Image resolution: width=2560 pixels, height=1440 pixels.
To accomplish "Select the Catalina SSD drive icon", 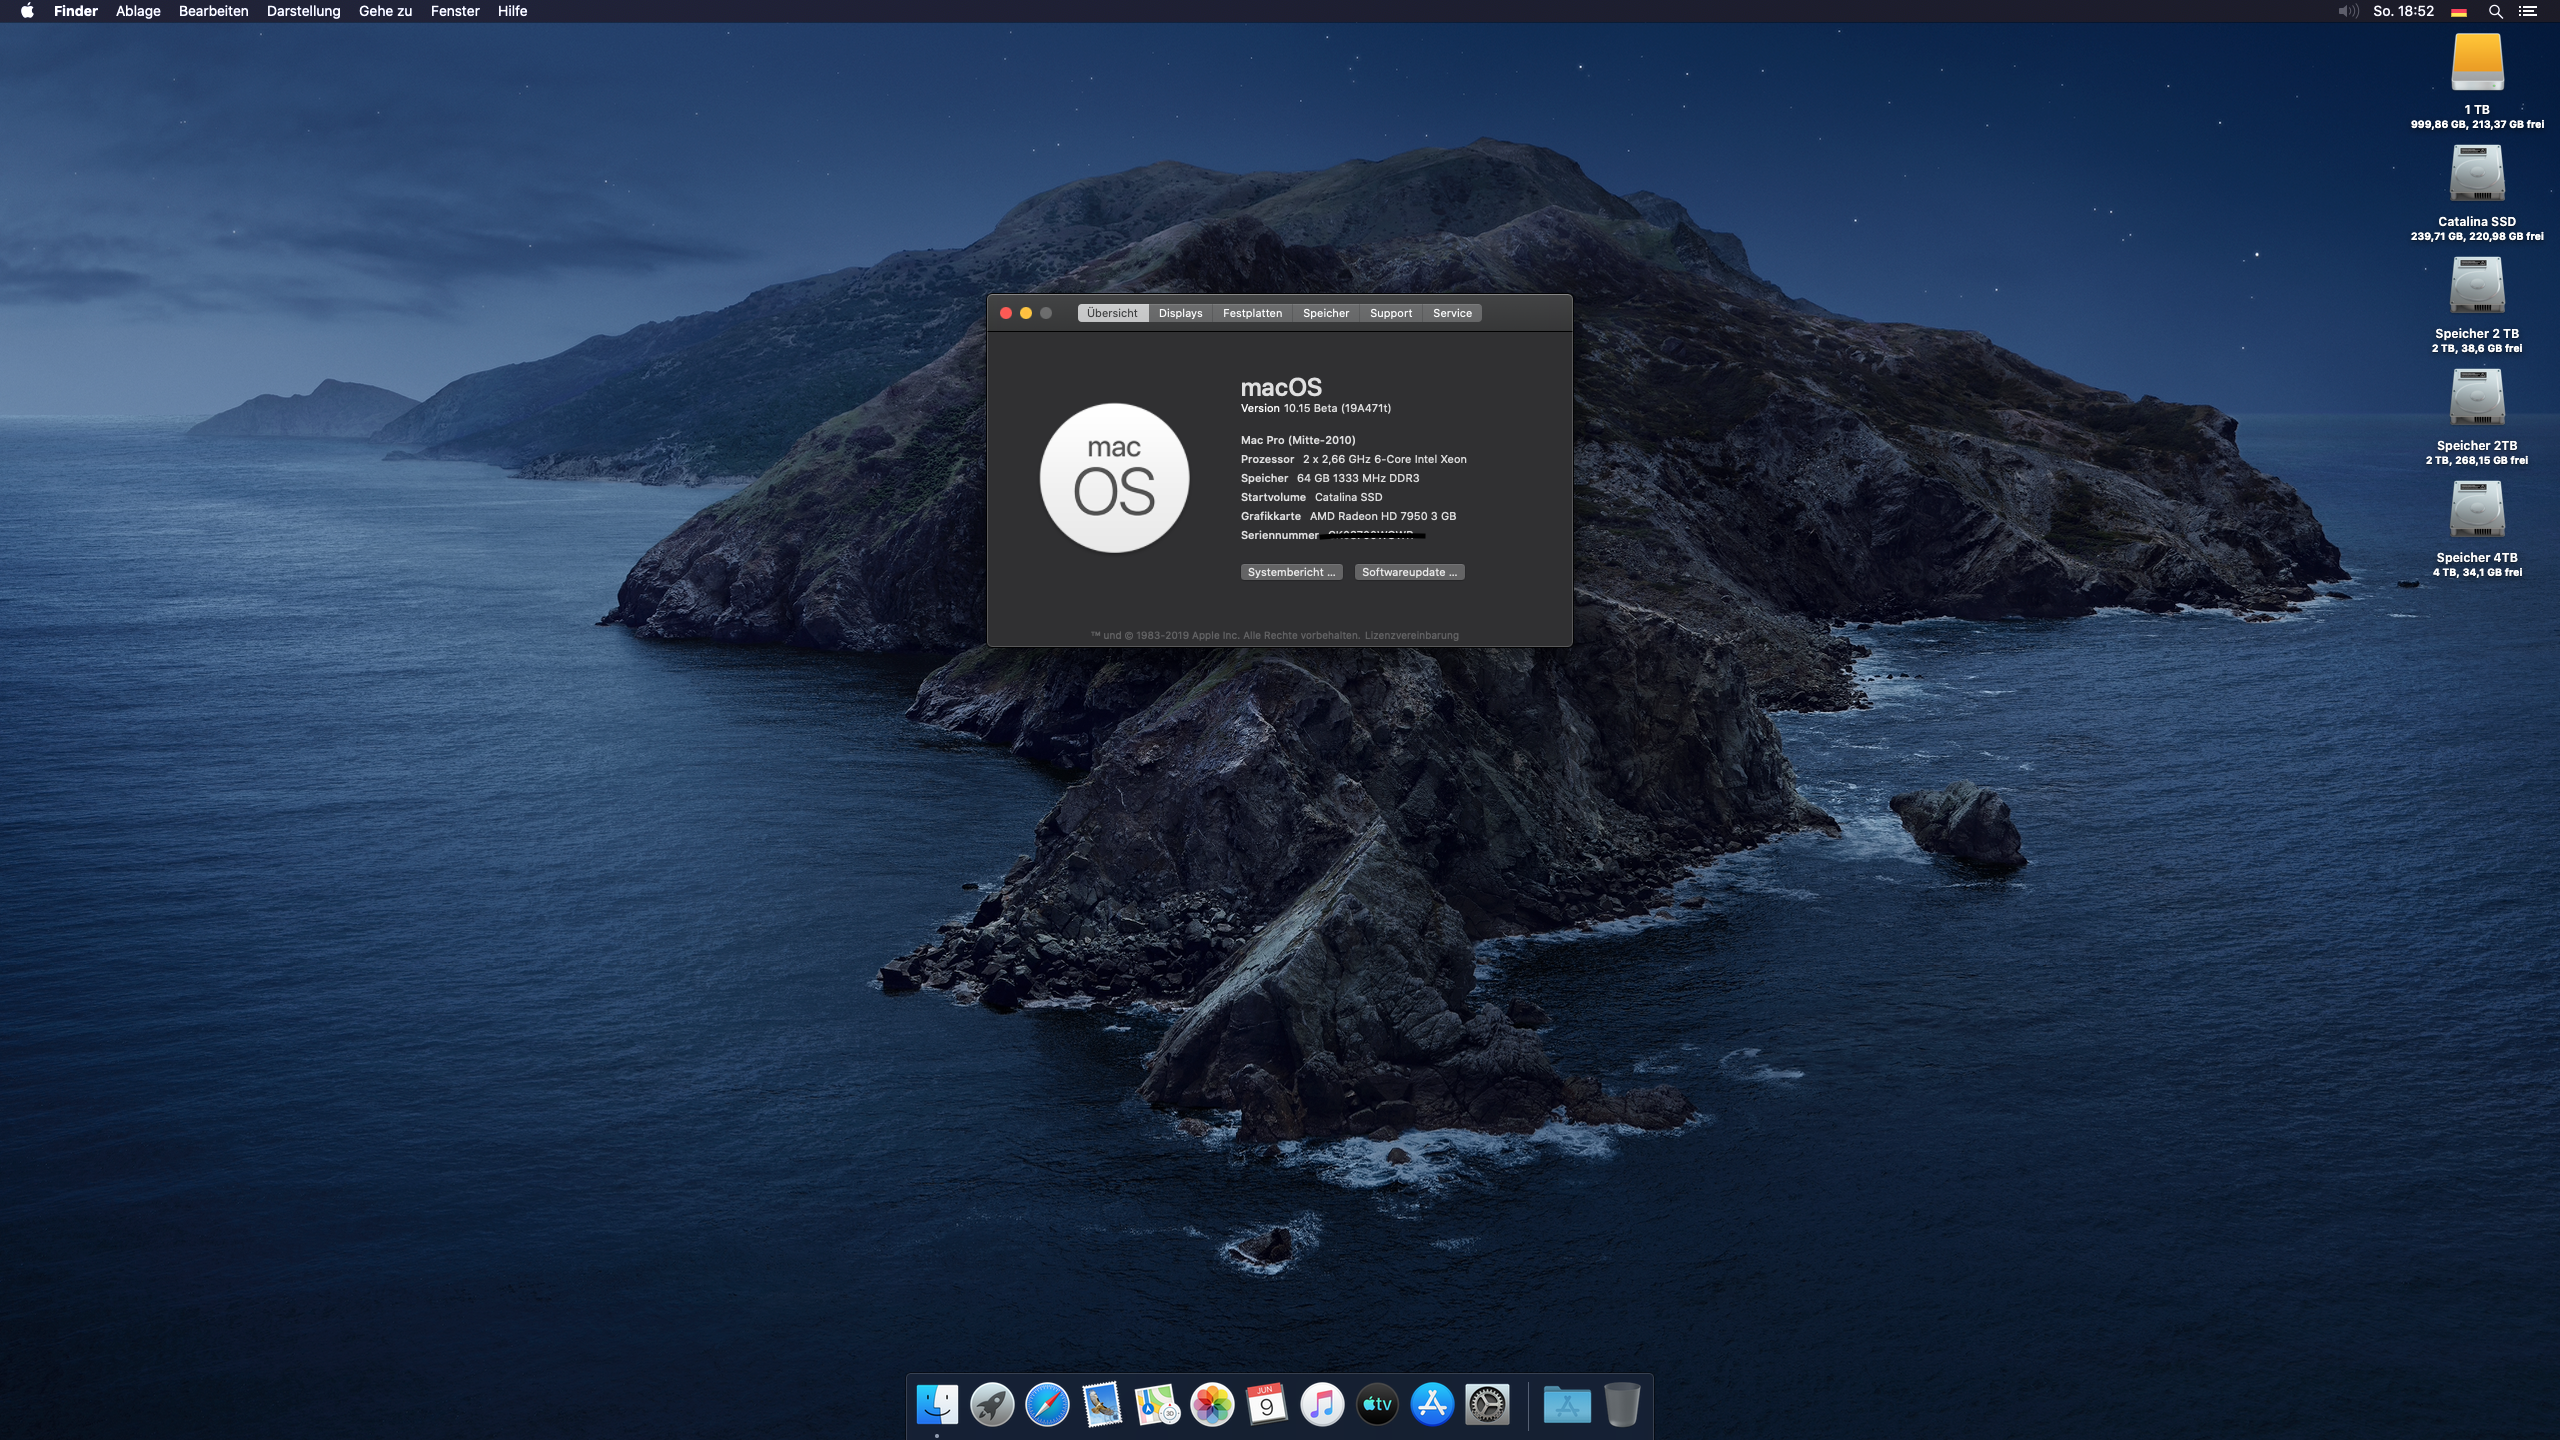I will coord(2477,175).
